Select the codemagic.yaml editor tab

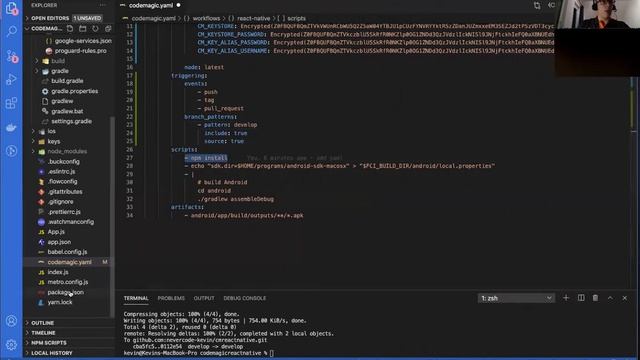(x=150, y=5)
